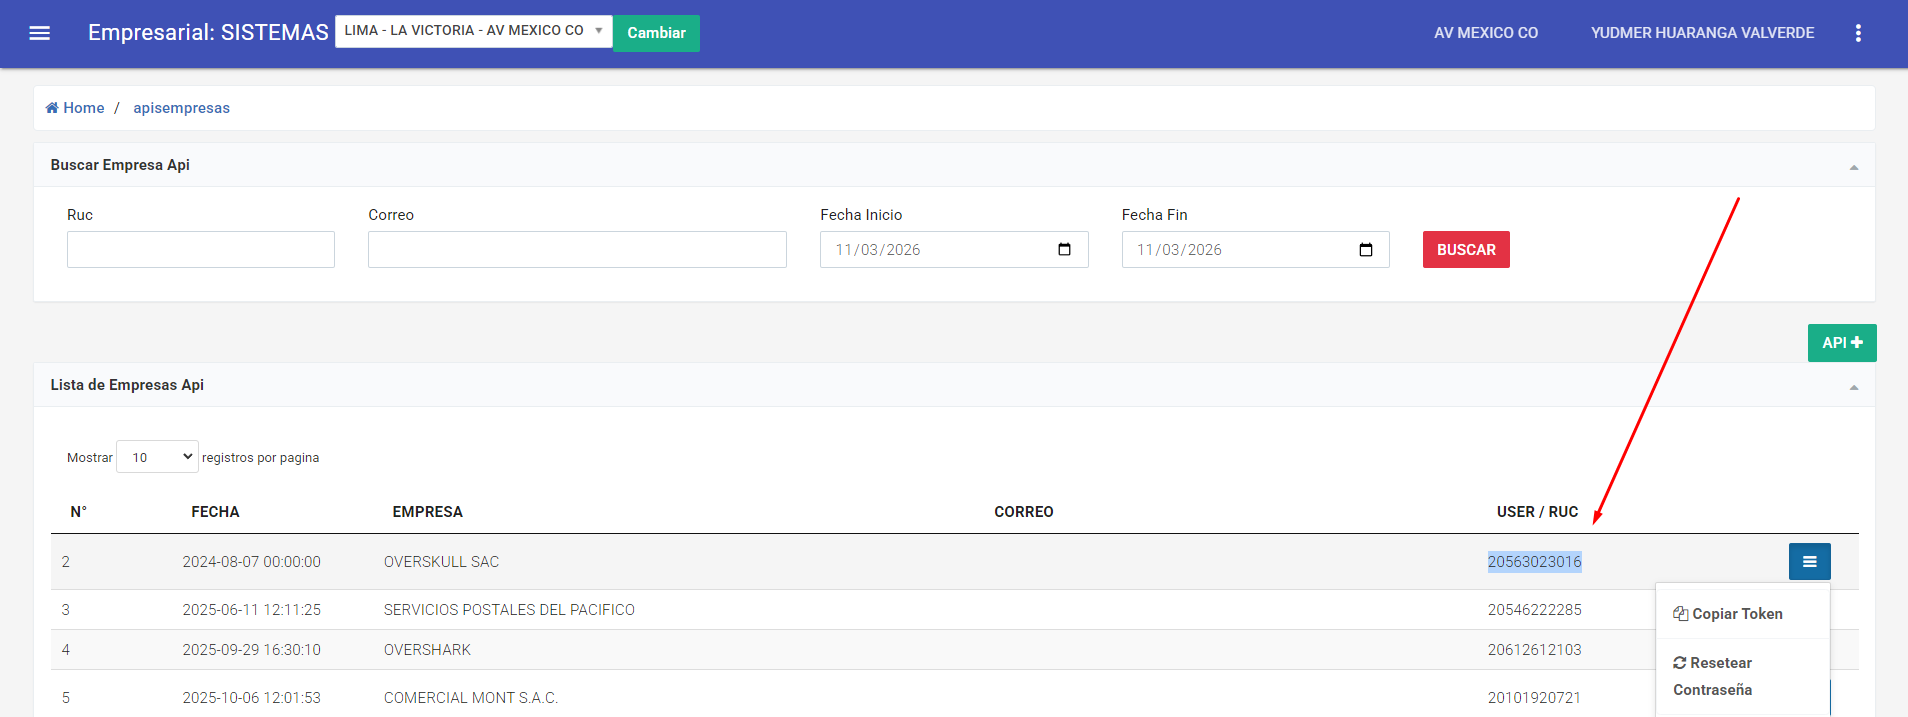Open the Fecha Fin calendar picker icon

pyautogui.click(x=1365, y=250)
